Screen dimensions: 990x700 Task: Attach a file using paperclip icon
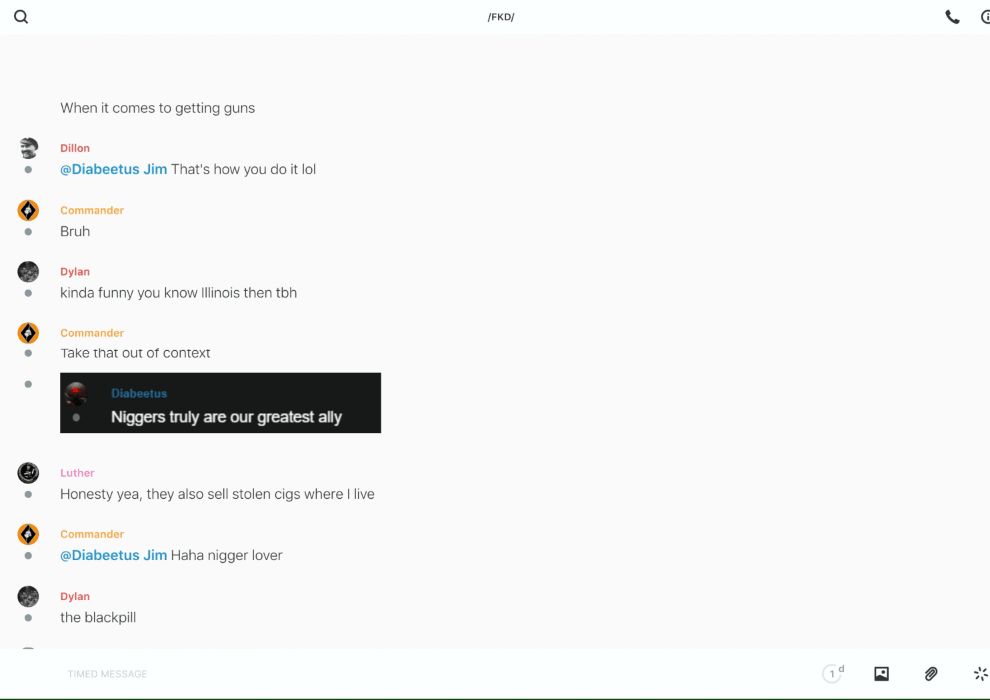click(931, 674)
